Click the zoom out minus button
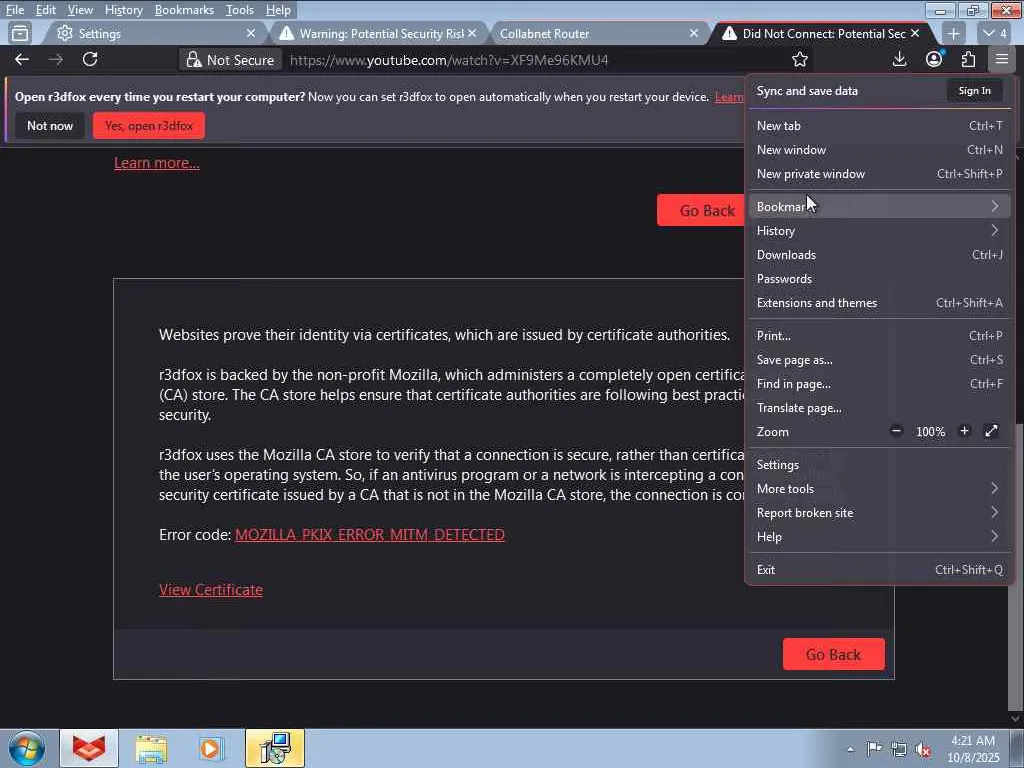The height and width of the screenshot is (768, 1024). click(x=896, y=431)
